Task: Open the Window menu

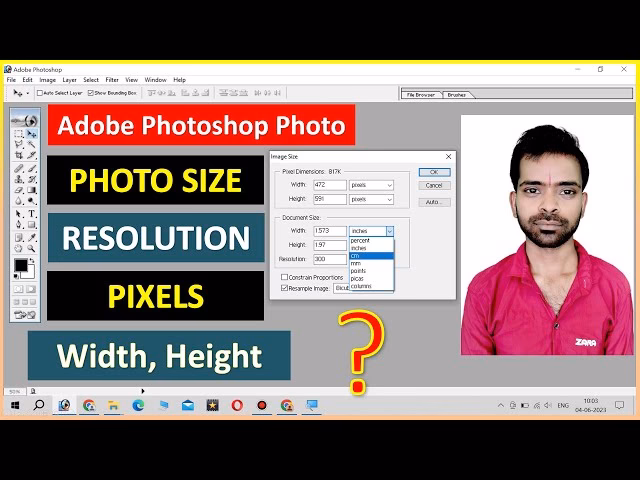Action: click(156, 80)
